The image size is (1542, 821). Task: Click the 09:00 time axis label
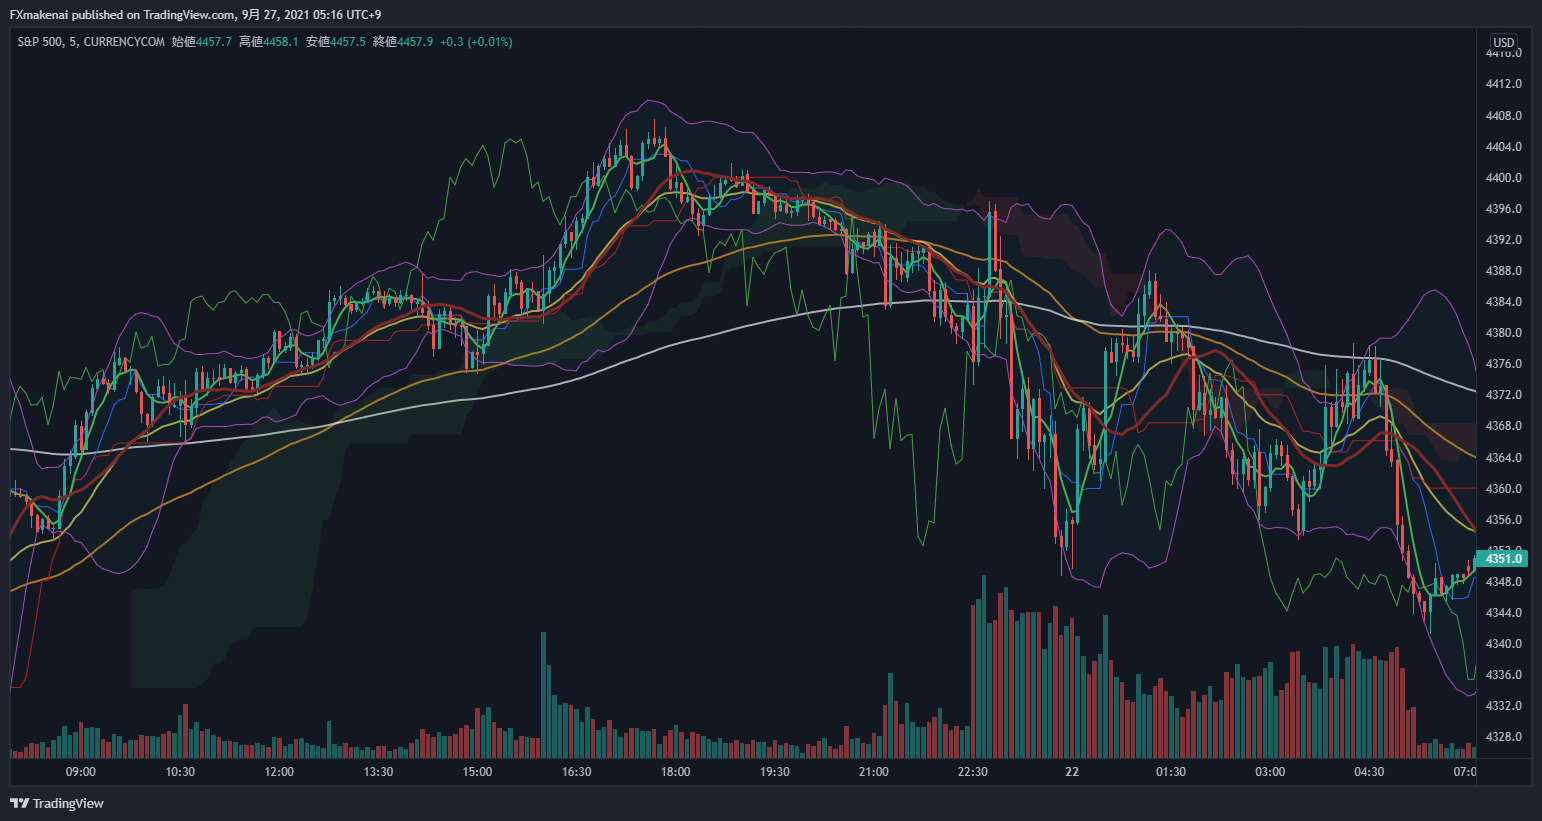tap(81, 772)
